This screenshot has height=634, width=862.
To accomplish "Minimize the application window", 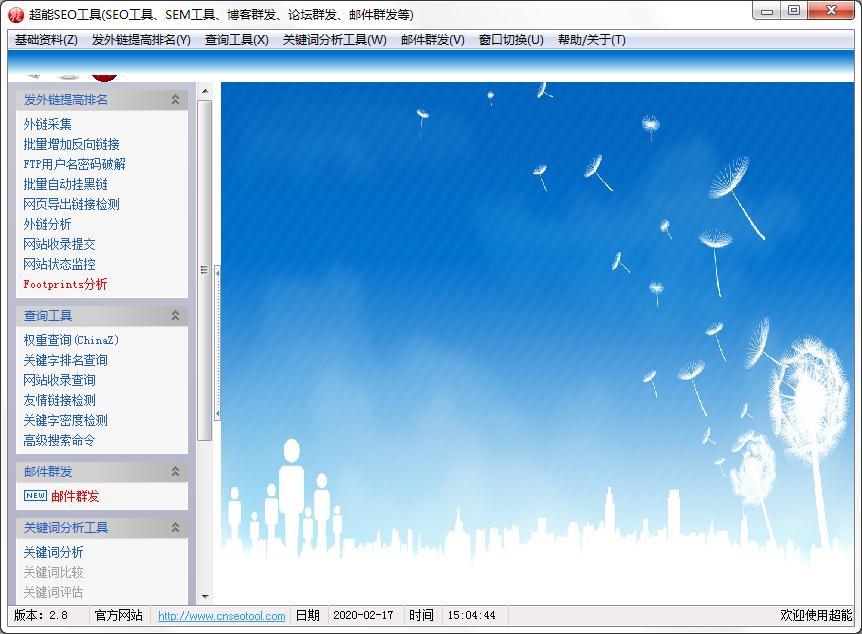I will click(766, 10).
